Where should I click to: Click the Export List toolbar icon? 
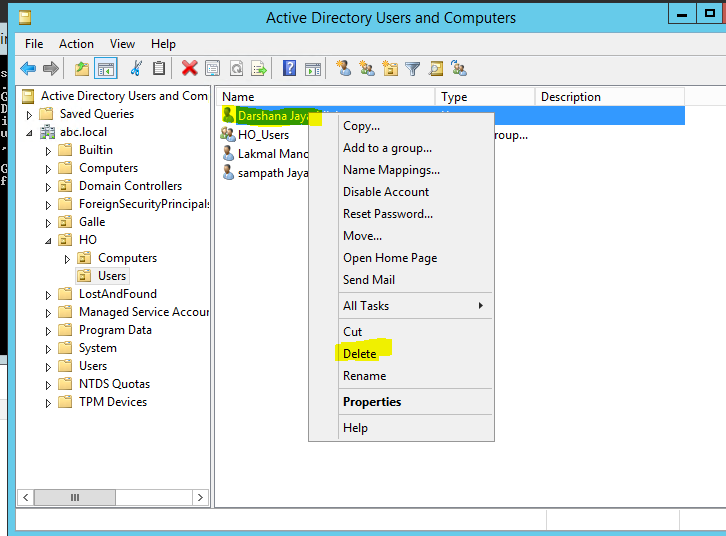coord(259,69)
